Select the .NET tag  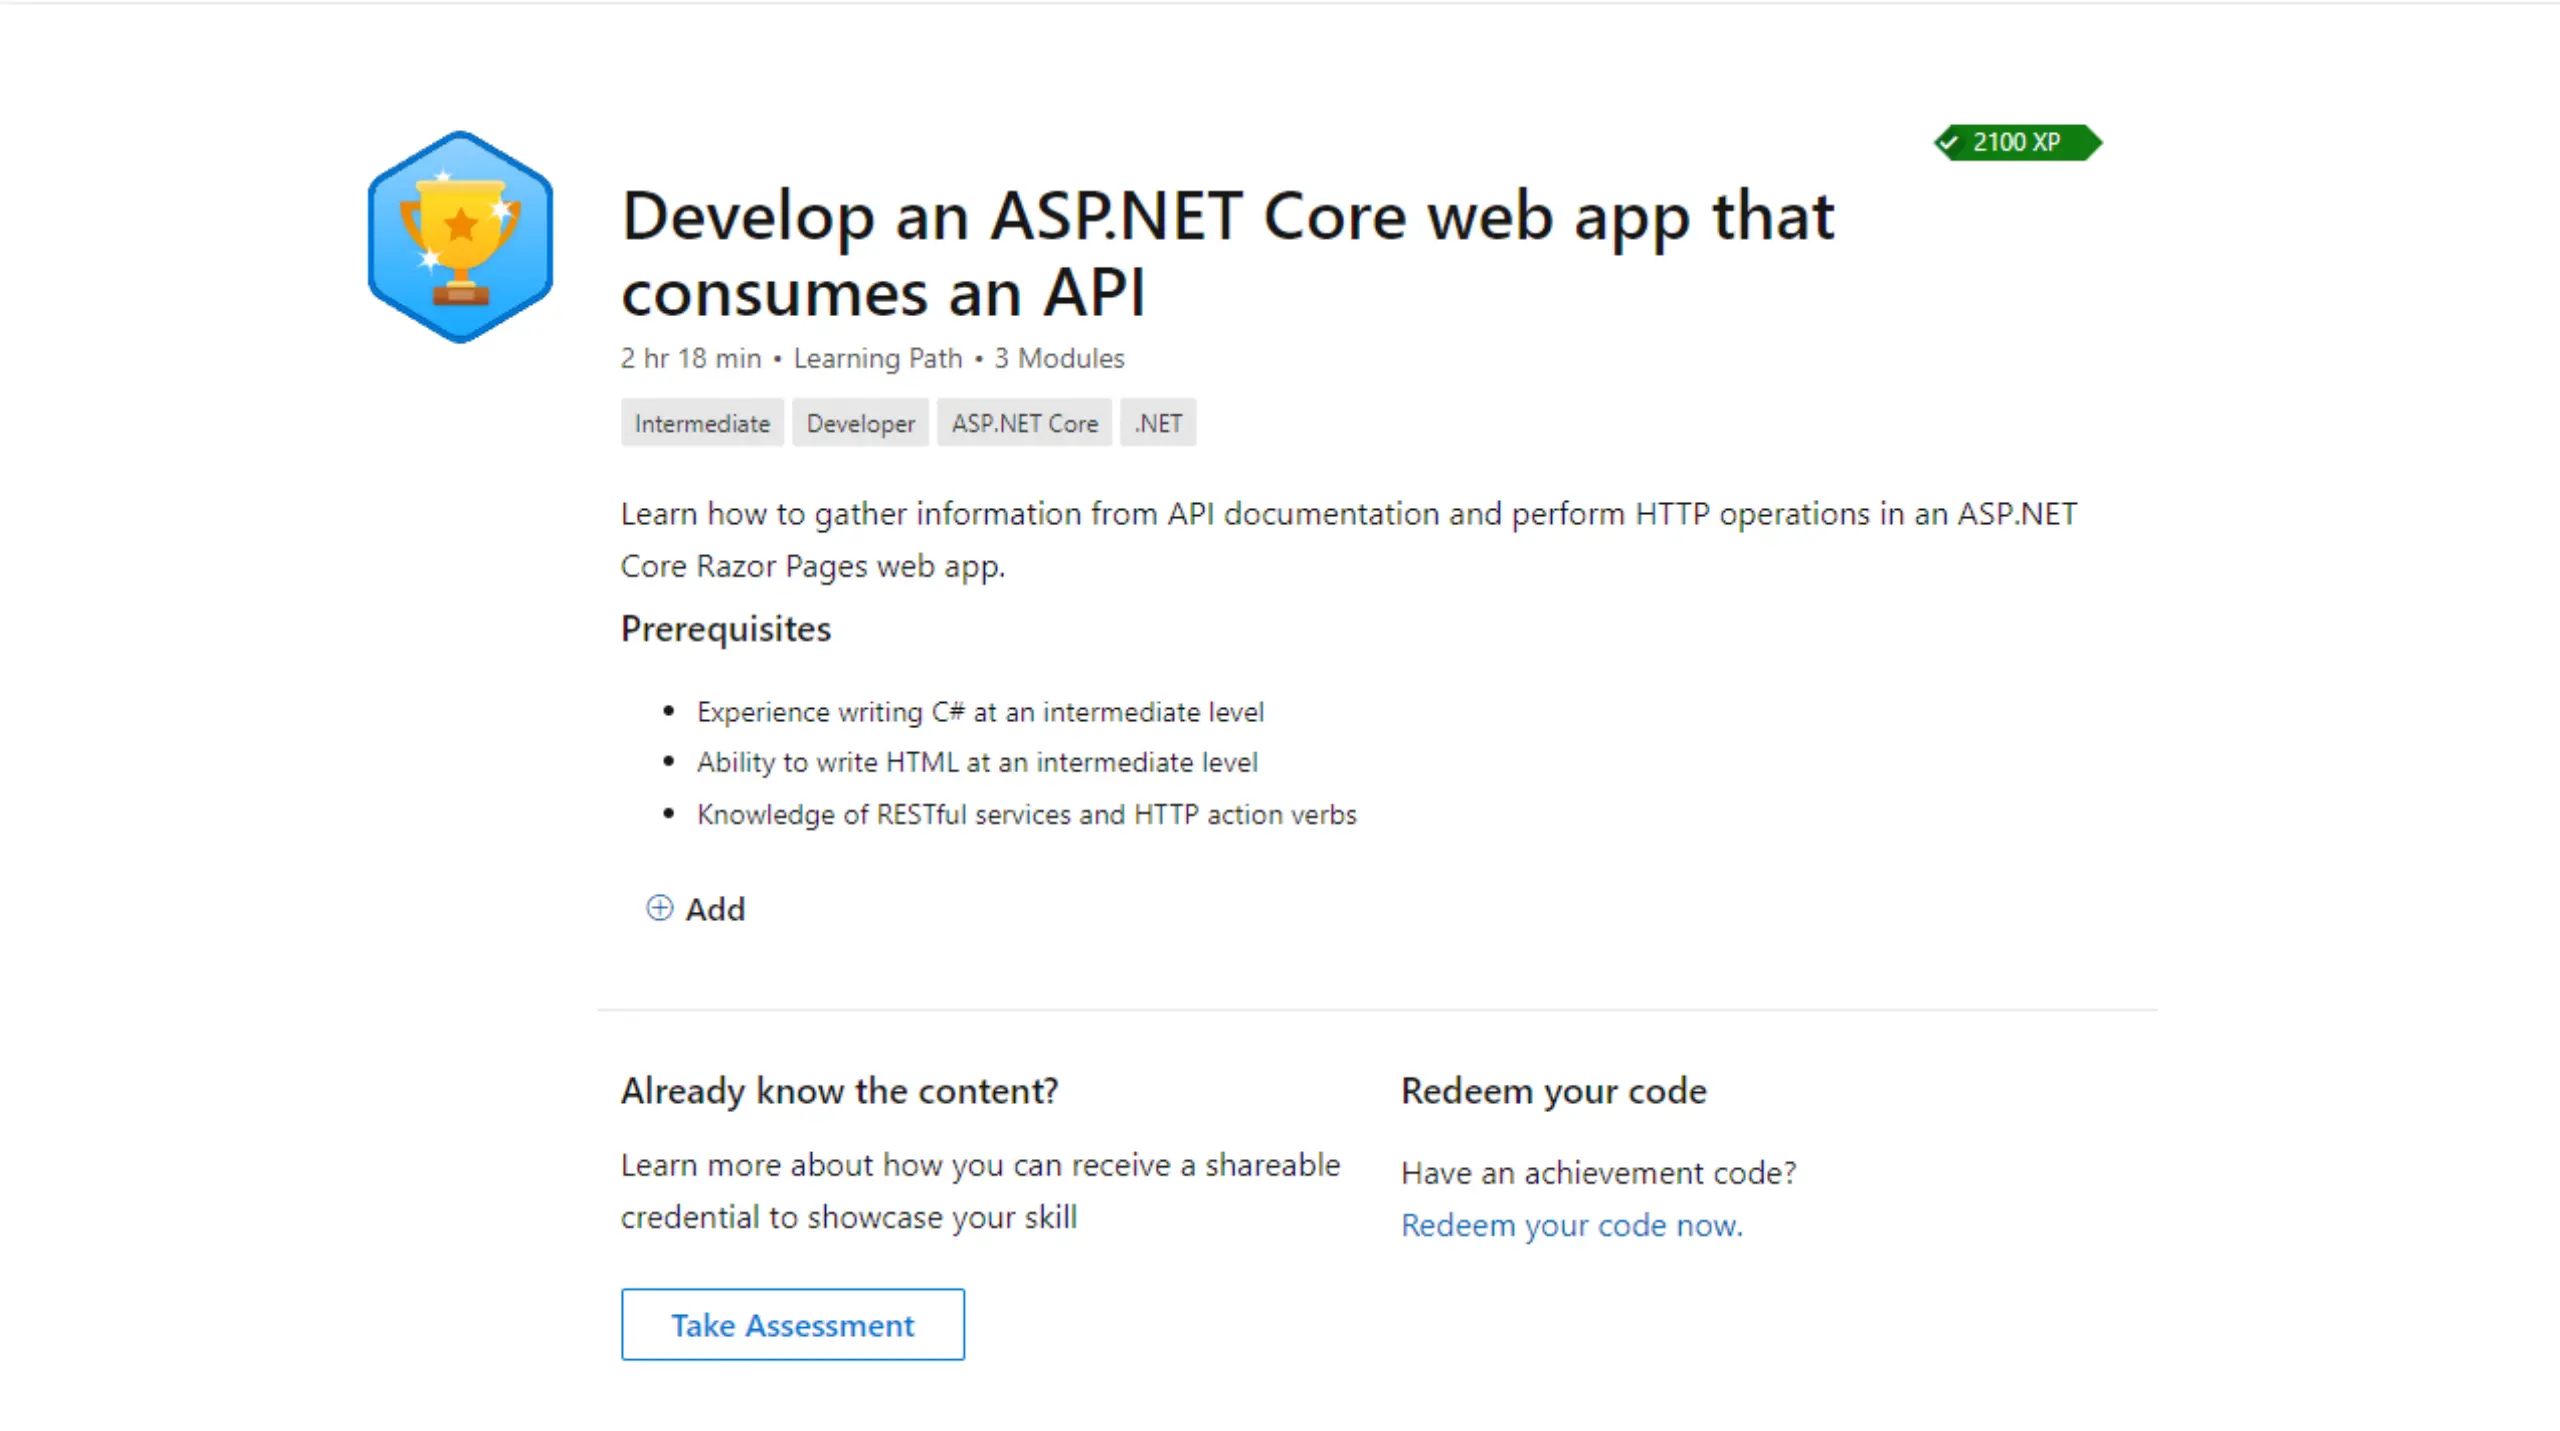[x=1158, y=423]
